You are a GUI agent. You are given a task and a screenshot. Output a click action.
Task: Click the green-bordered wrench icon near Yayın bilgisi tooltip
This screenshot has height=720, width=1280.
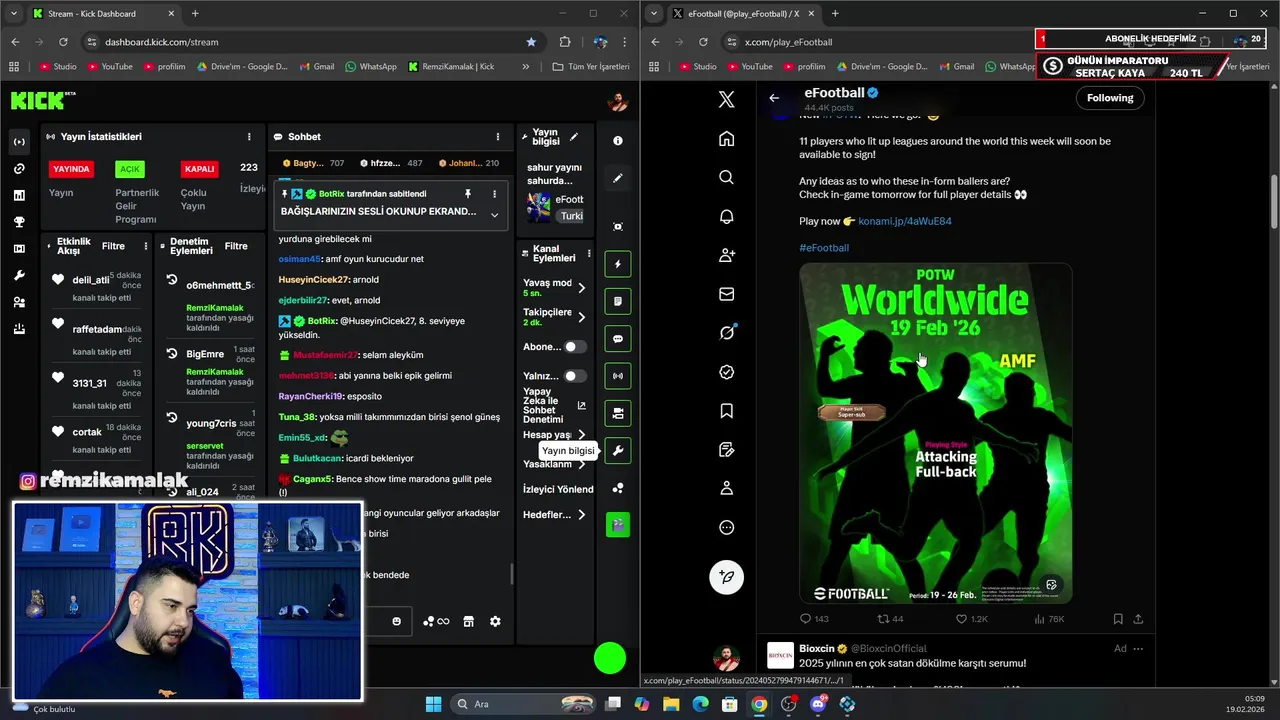pyautogui.click(x=618, y=451)
